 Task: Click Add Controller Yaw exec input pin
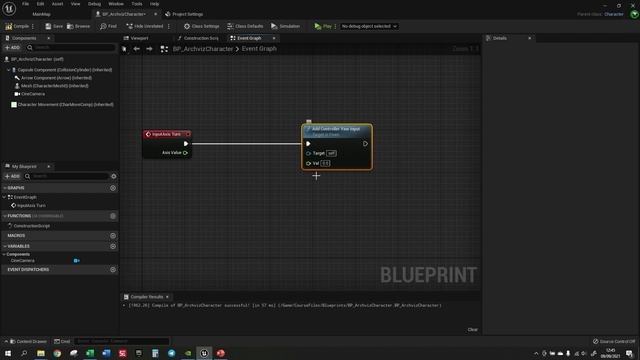[x=308, y=144]
